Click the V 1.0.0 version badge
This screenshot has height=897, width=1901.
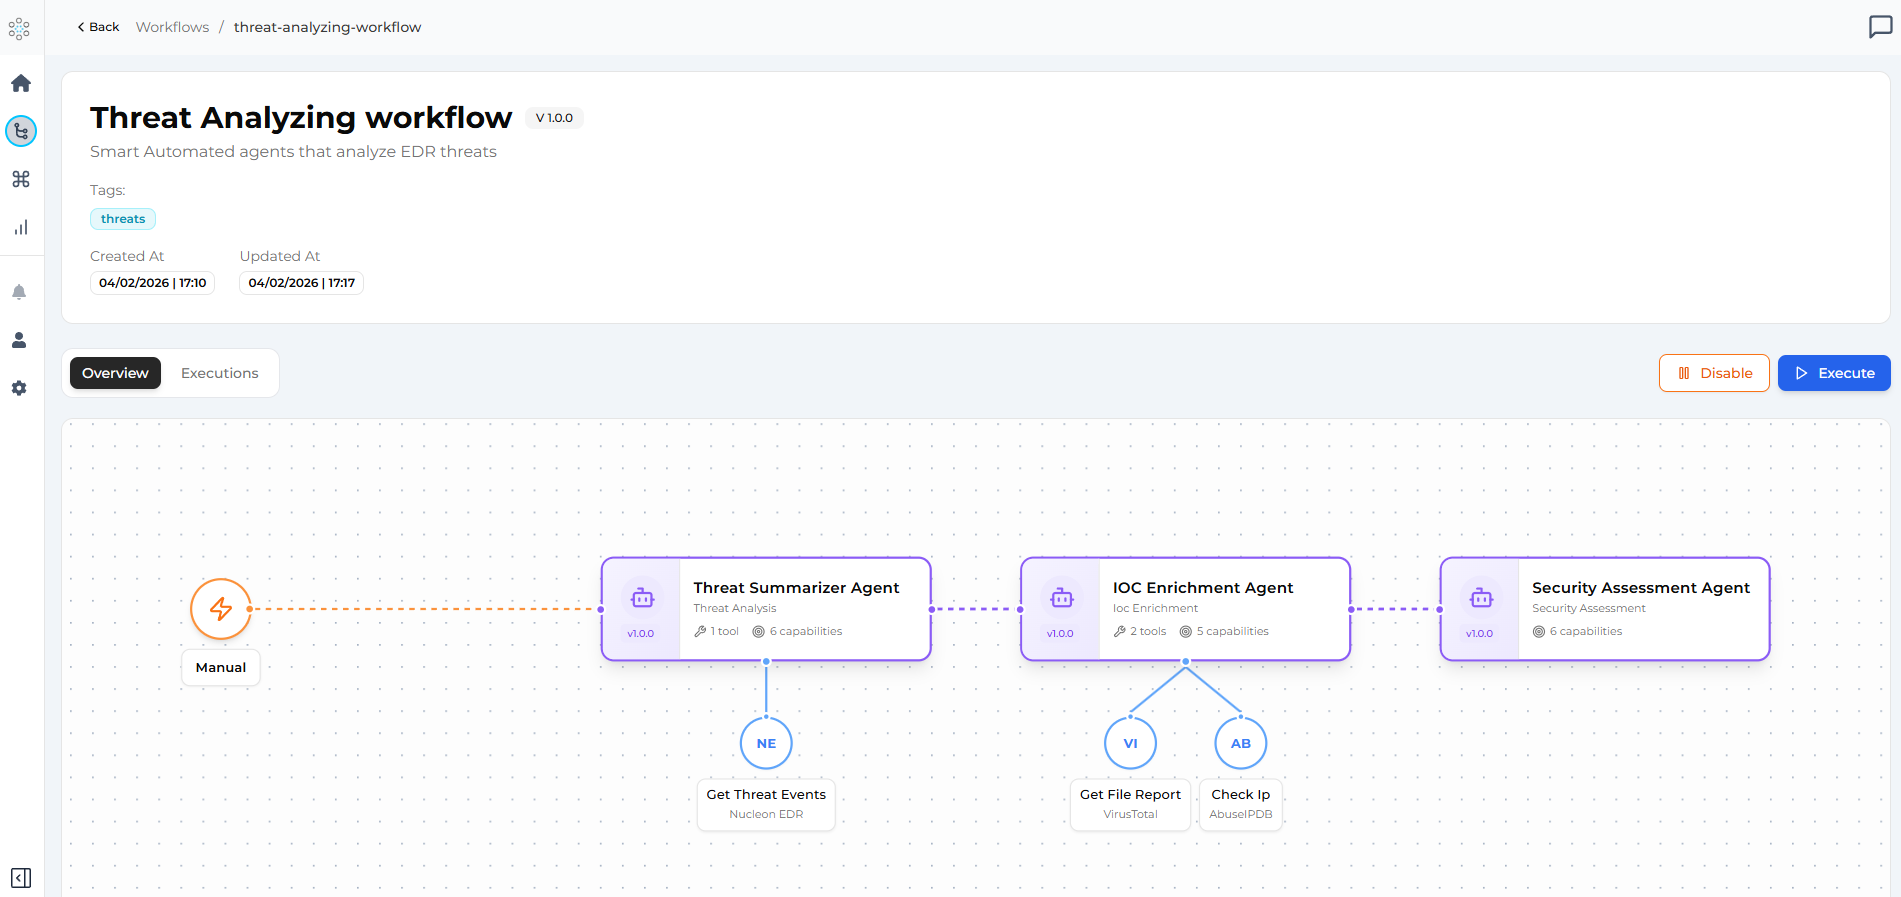pos(554,118)
